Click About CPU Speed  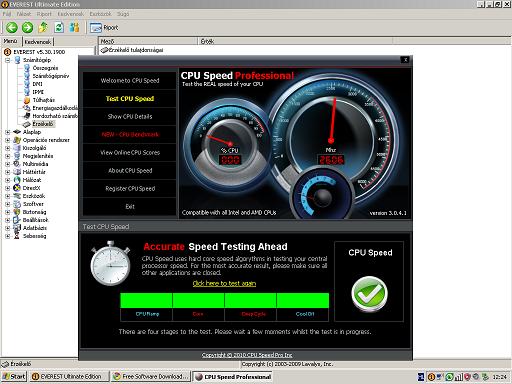[130, 171]
